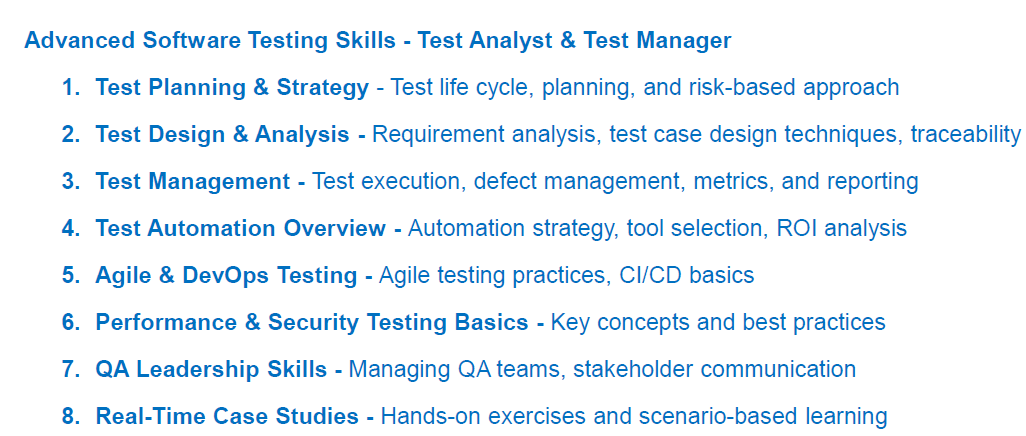Click the requirement analysis and traceability description
Viewport: 1026px width, 436px height.
696,135
